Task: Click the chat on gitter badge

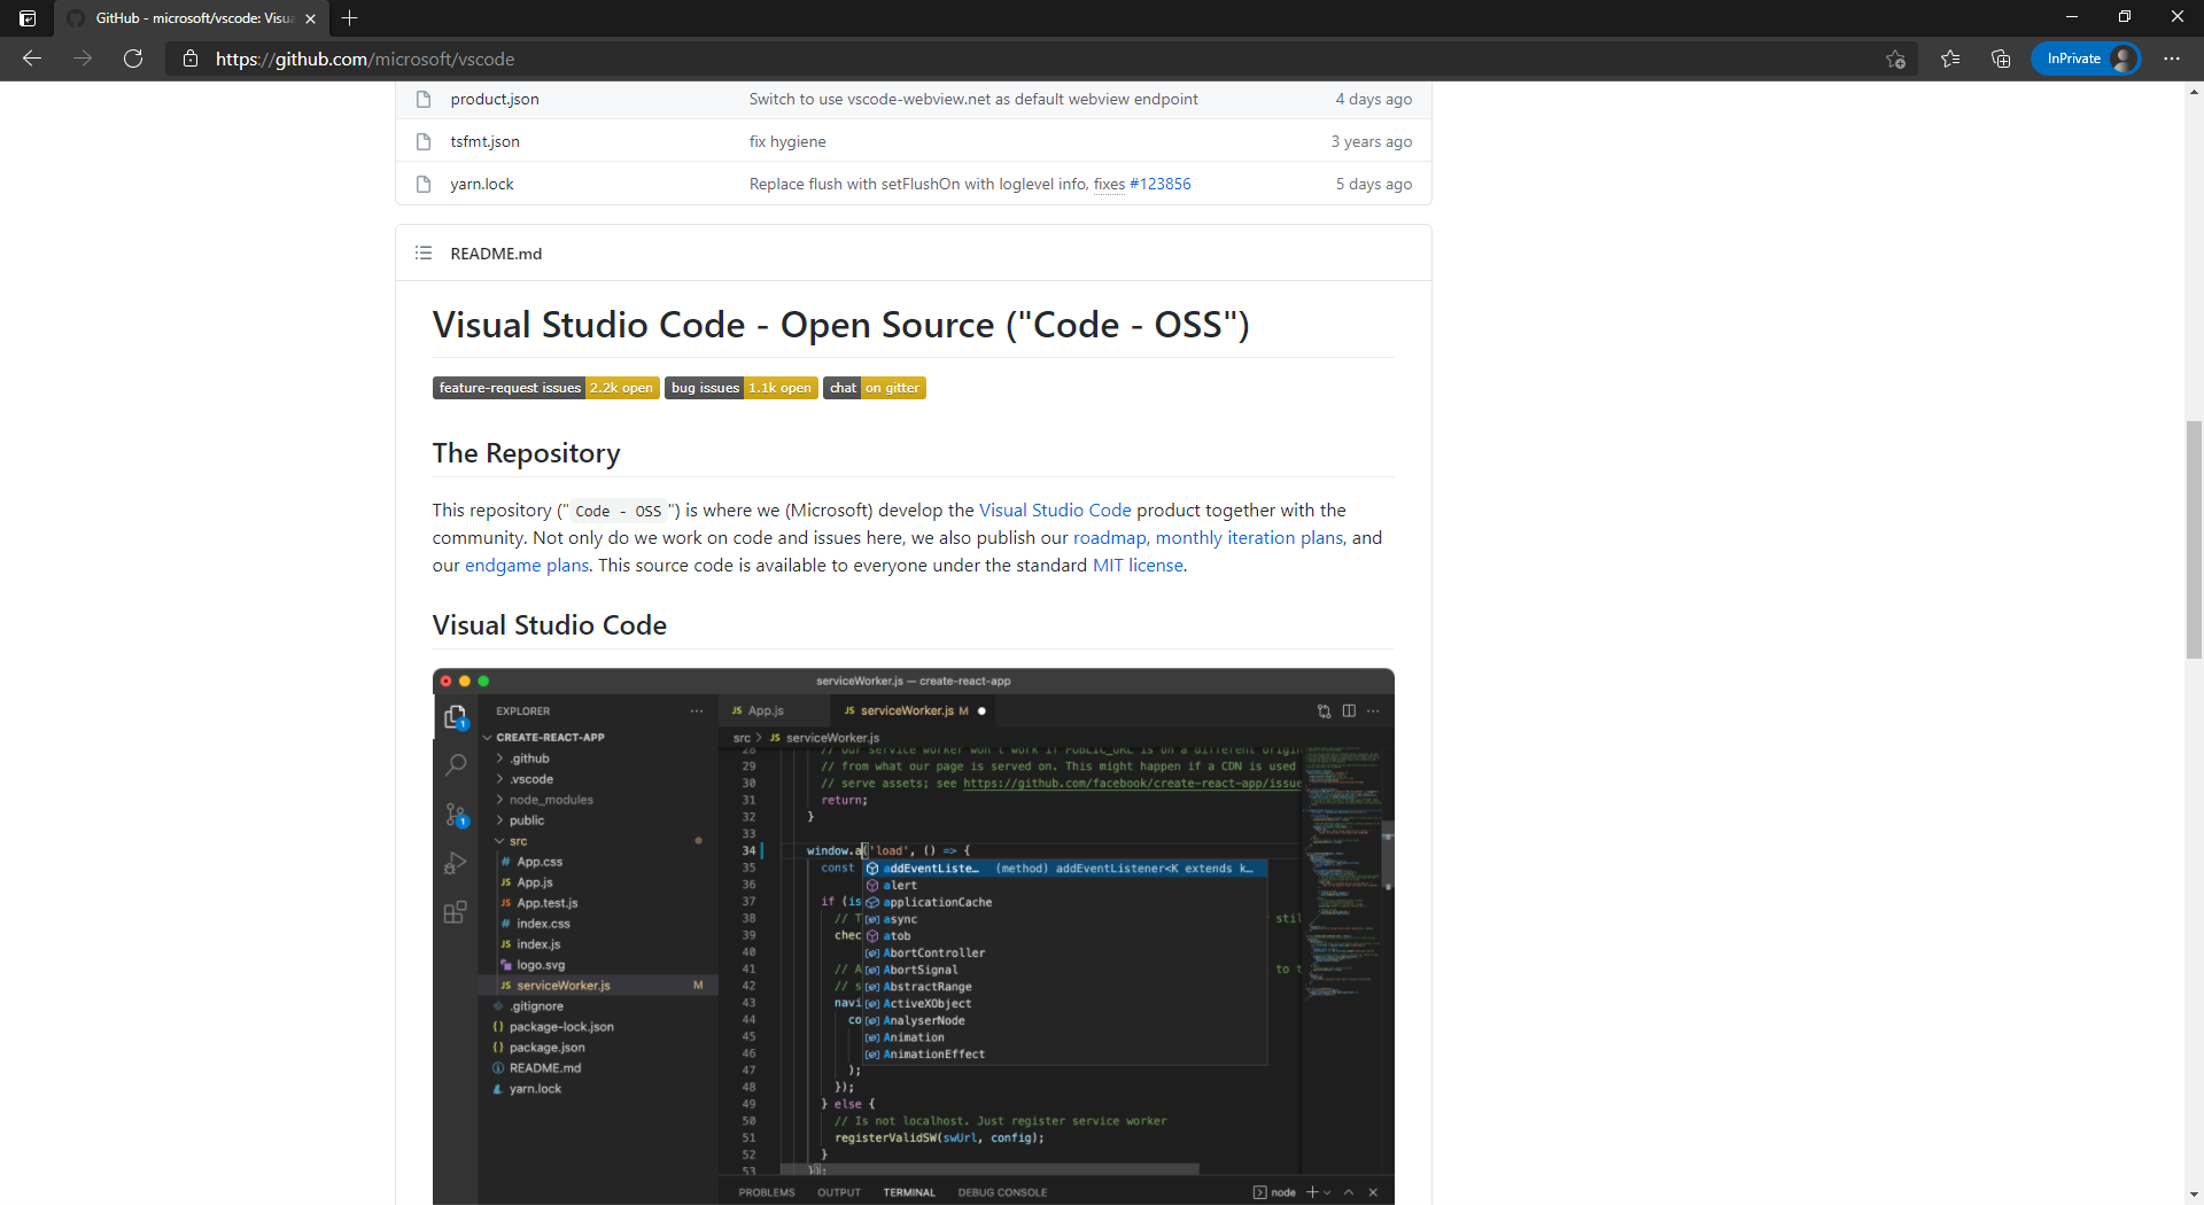Action: pos(873,388)
